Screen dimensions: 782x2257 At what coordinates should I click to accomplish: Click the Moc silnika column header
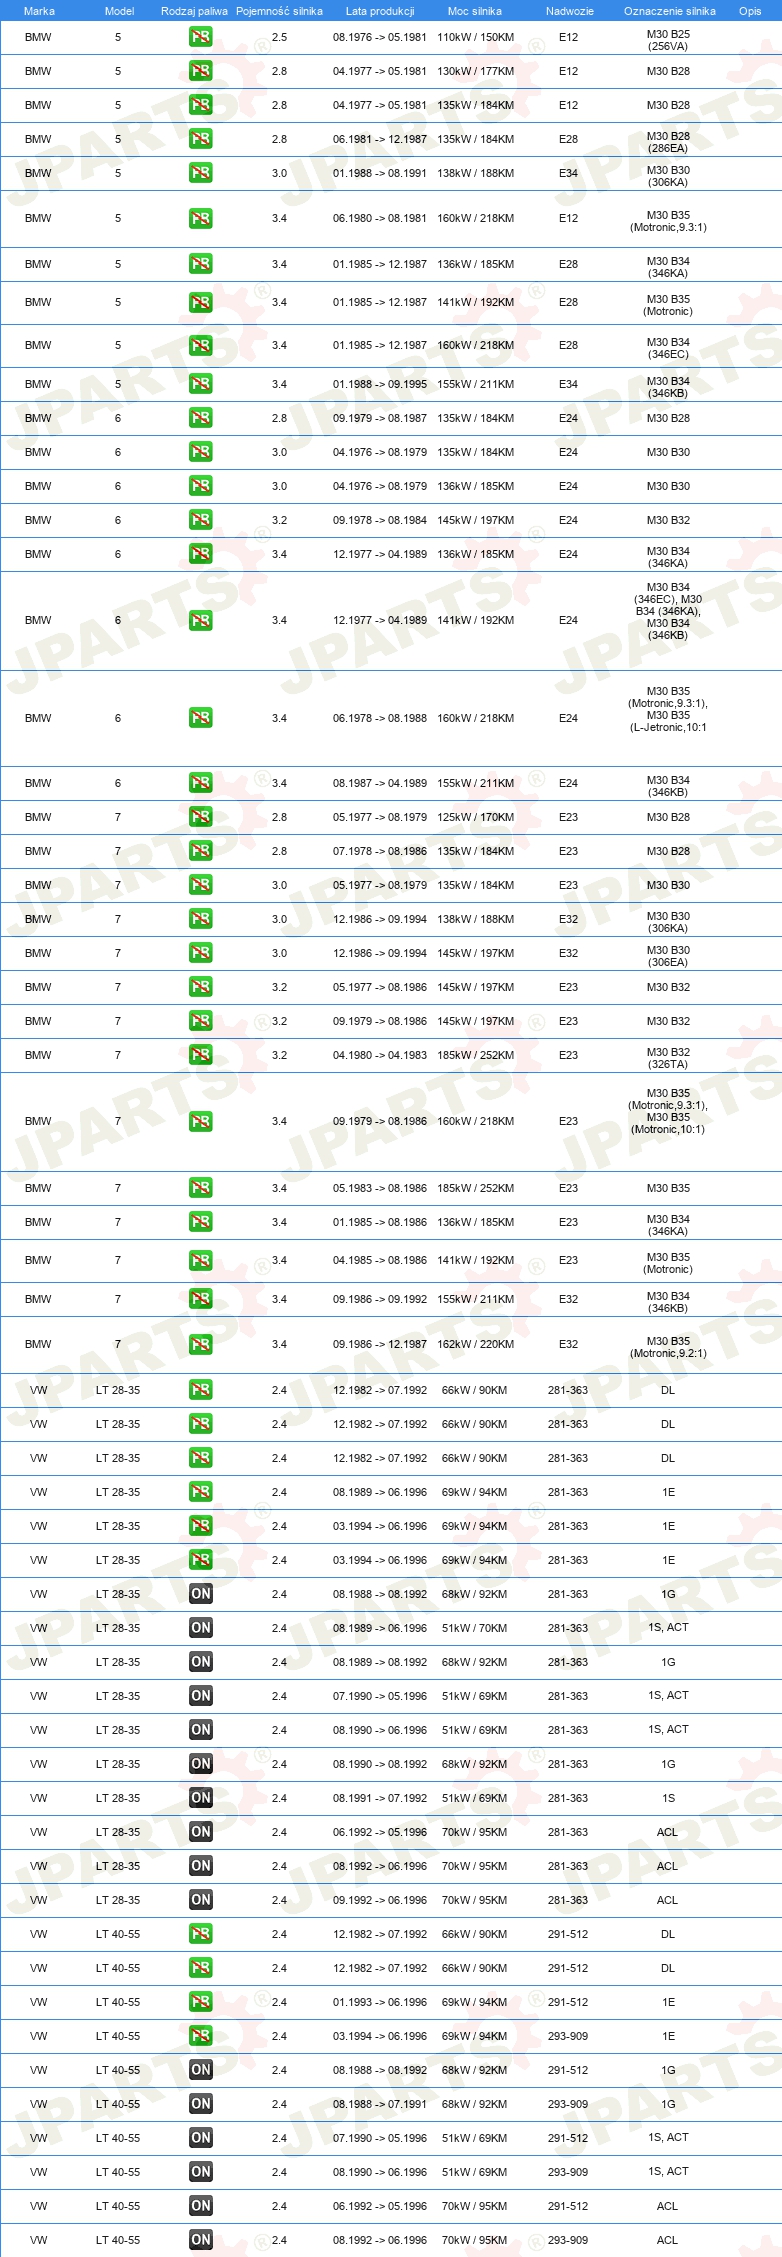[475, 11]
